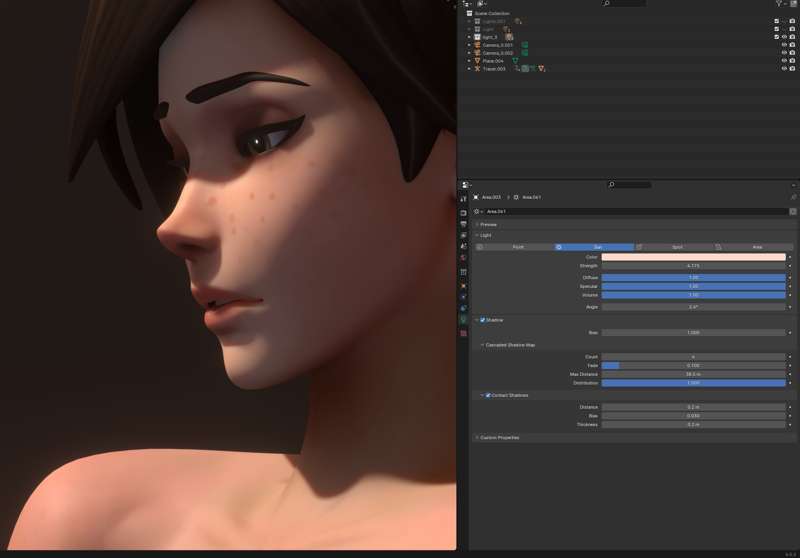This screenshot has height=558, width=800.
Task: Expand the Camera_0.001 object
Action: (469, 45)
